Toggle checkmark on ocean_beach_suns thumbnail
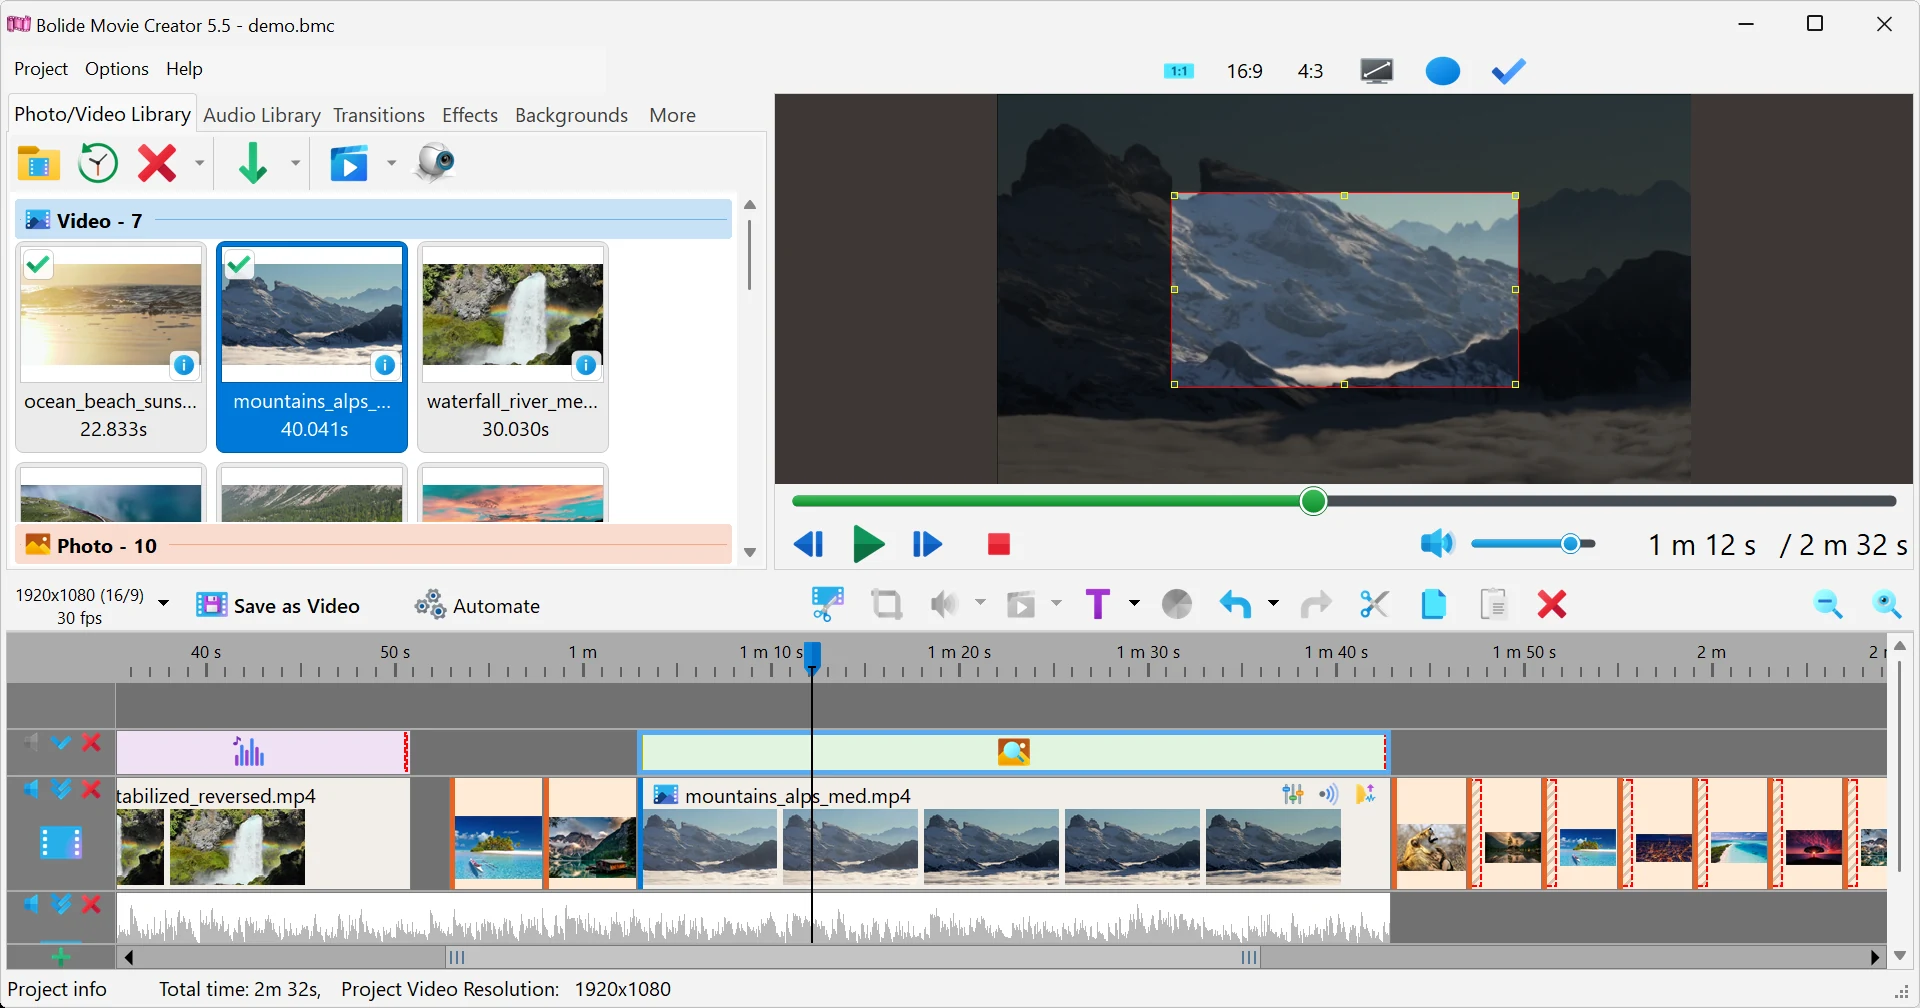This screenshot has height=1008, width=1920. click(x=38, y=265)
